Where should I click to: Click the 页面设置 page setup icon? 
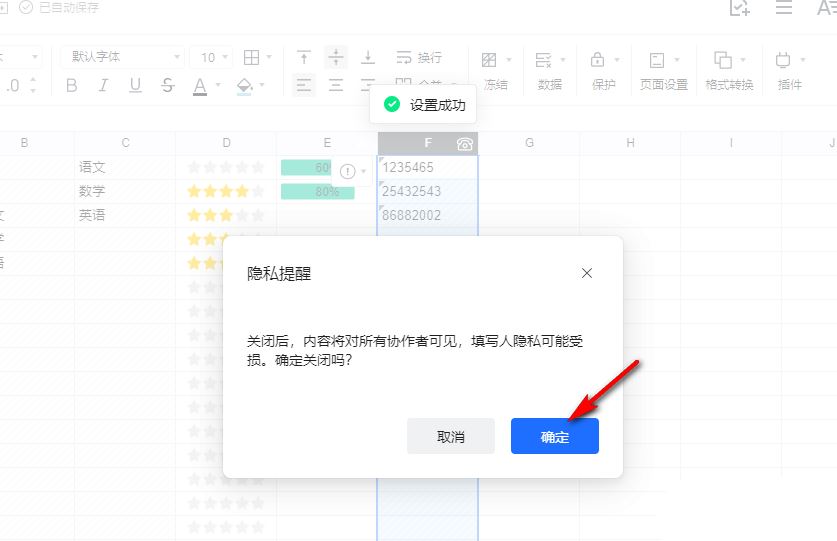point(657,60)
